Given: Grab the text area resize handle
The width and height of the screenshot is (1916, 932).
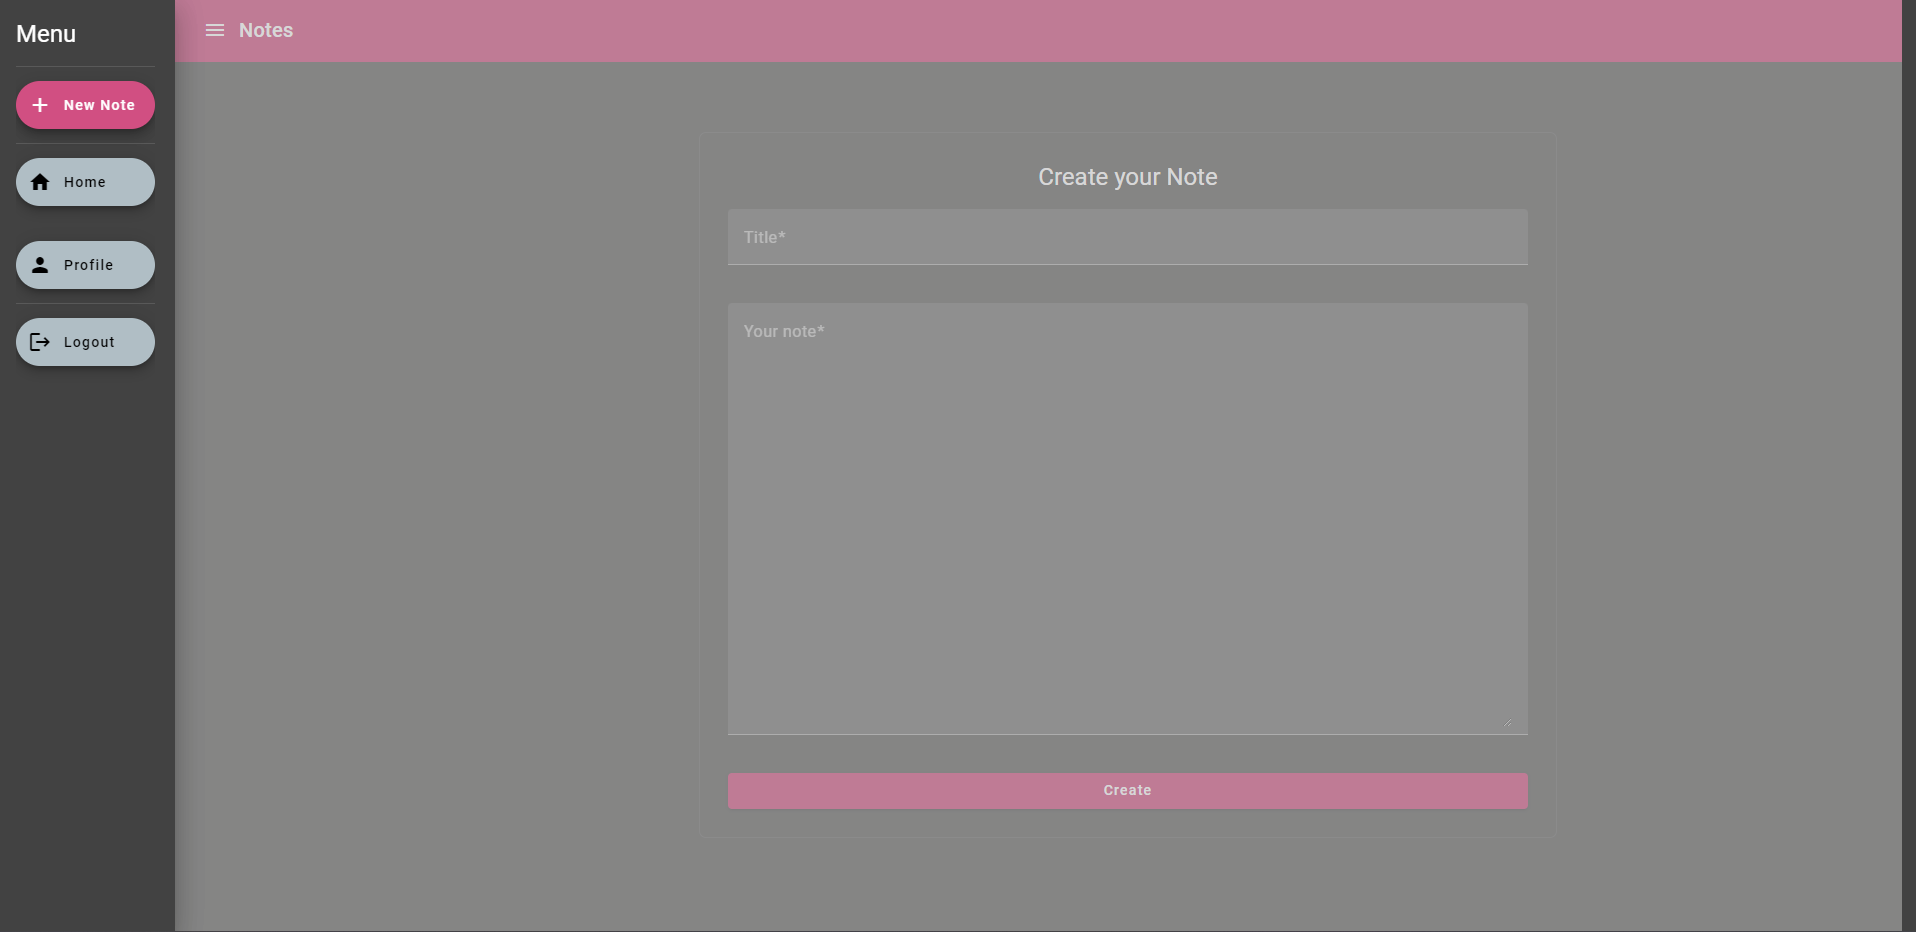Looking at the screenshot, I should (1506, 721).
